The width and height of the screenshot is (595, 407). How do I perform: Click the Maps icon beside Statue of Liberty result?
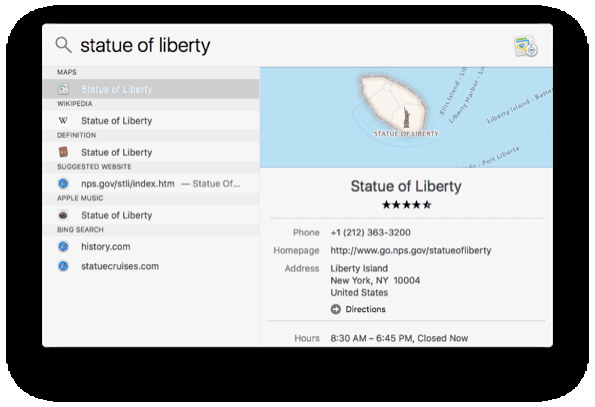tap(63, 89)
